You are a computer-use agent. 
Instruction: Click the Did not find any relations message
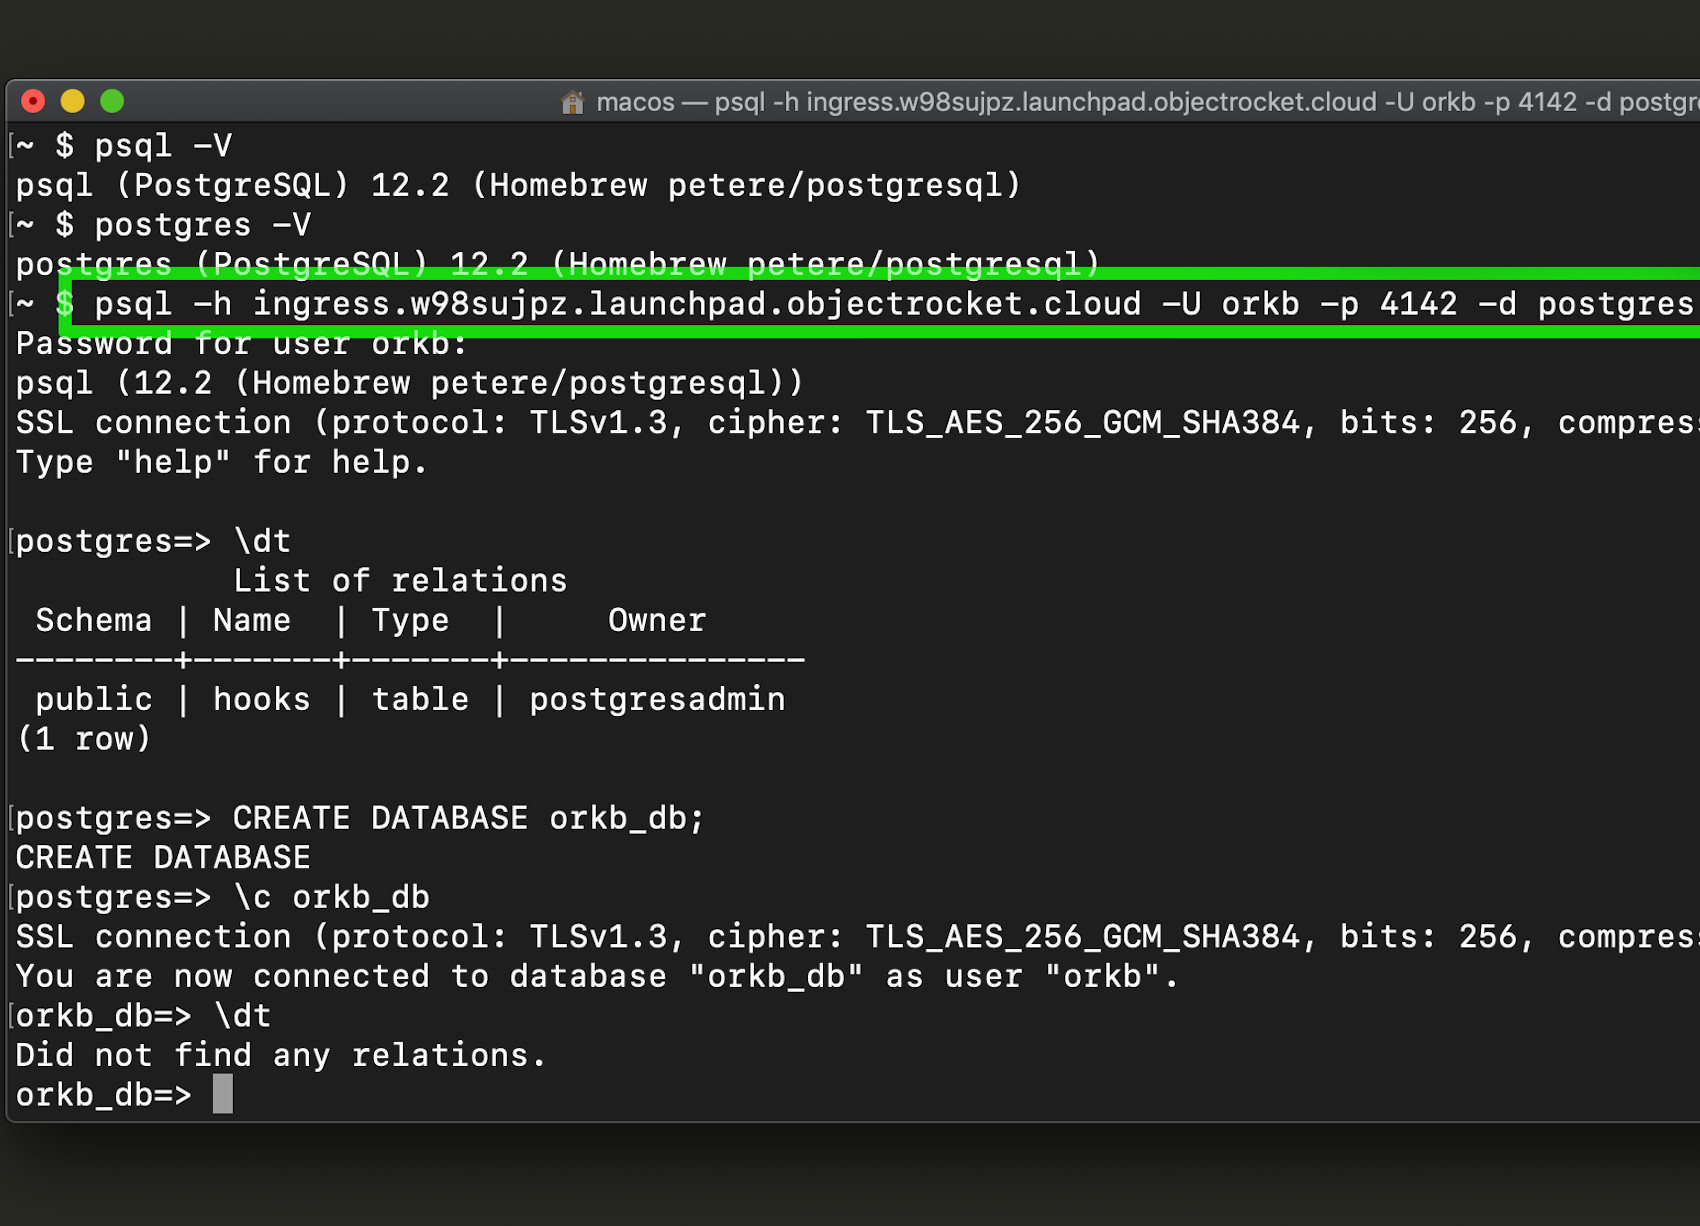pos(280,1054)
